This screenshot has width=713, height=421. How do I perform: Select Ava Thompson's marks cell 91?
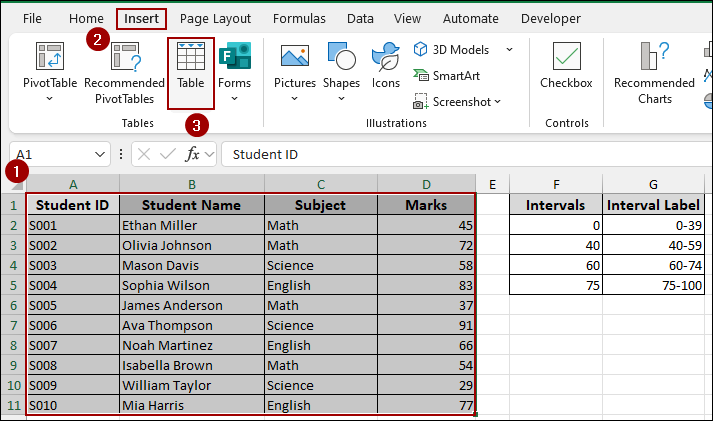click(427, 325)
